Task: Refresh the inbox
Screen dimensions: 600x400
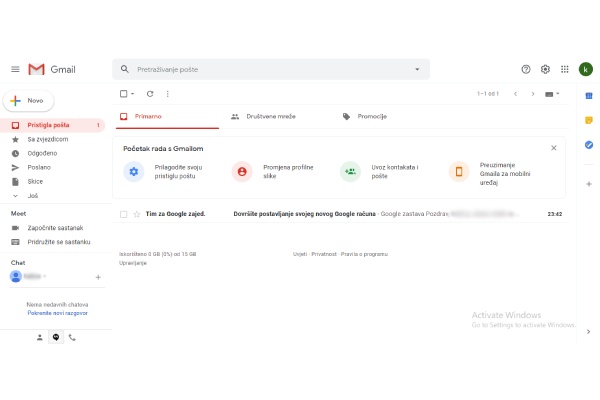Action: (x=150, y=94)
